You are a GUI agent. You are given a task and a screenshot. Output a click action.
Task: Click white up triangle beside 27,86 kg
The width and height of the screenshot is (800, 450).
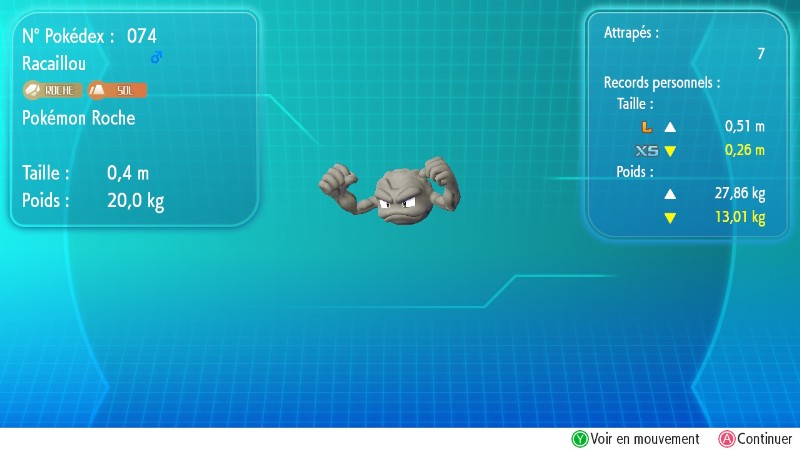pyautogui.click(x=670, y=193)
